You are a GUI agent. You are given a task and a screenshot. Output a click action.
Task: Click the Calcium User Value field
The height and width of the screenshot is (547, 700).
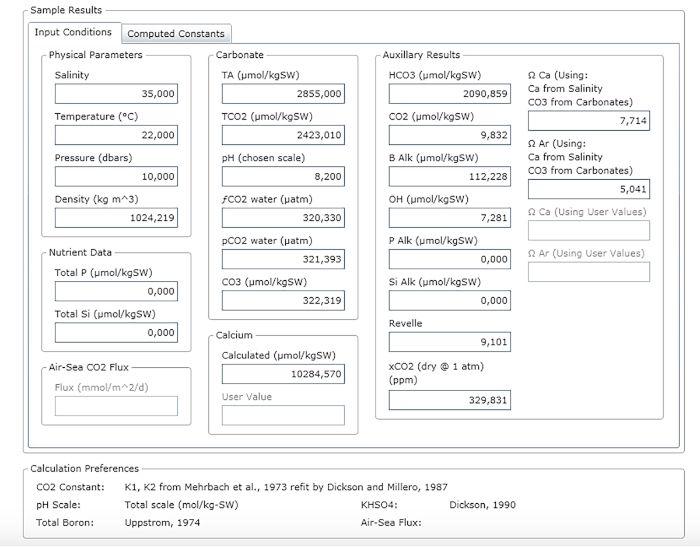click(283, 415)
